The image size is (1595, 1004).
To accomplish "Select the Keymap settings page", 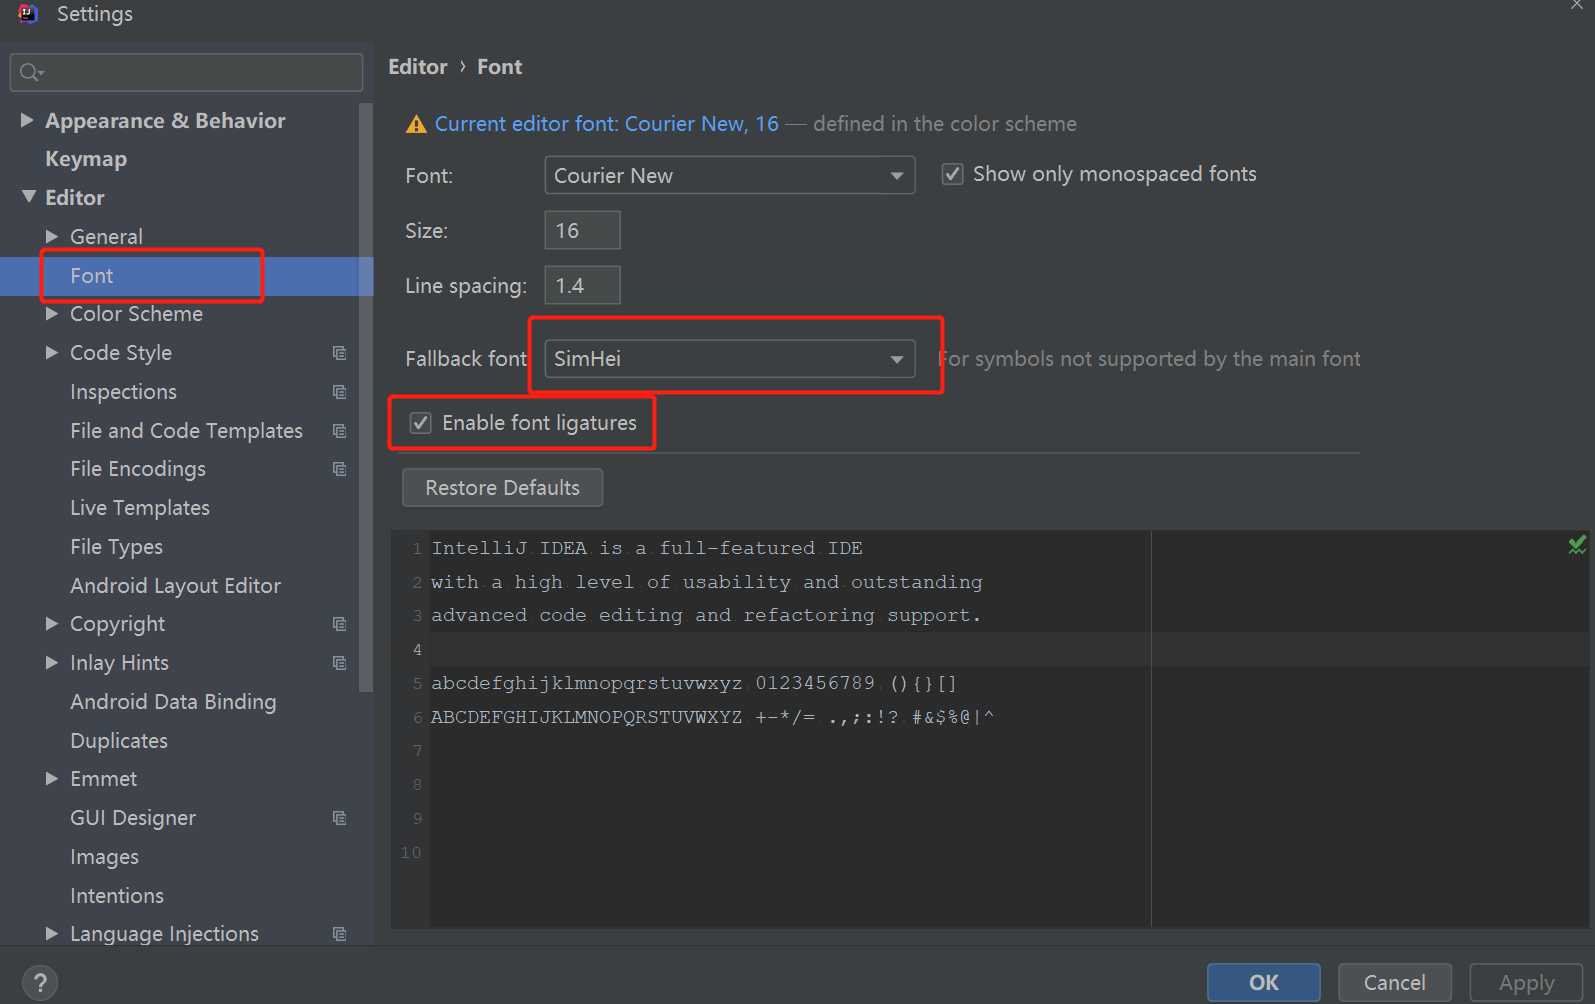I will click(x=86, y=159).
